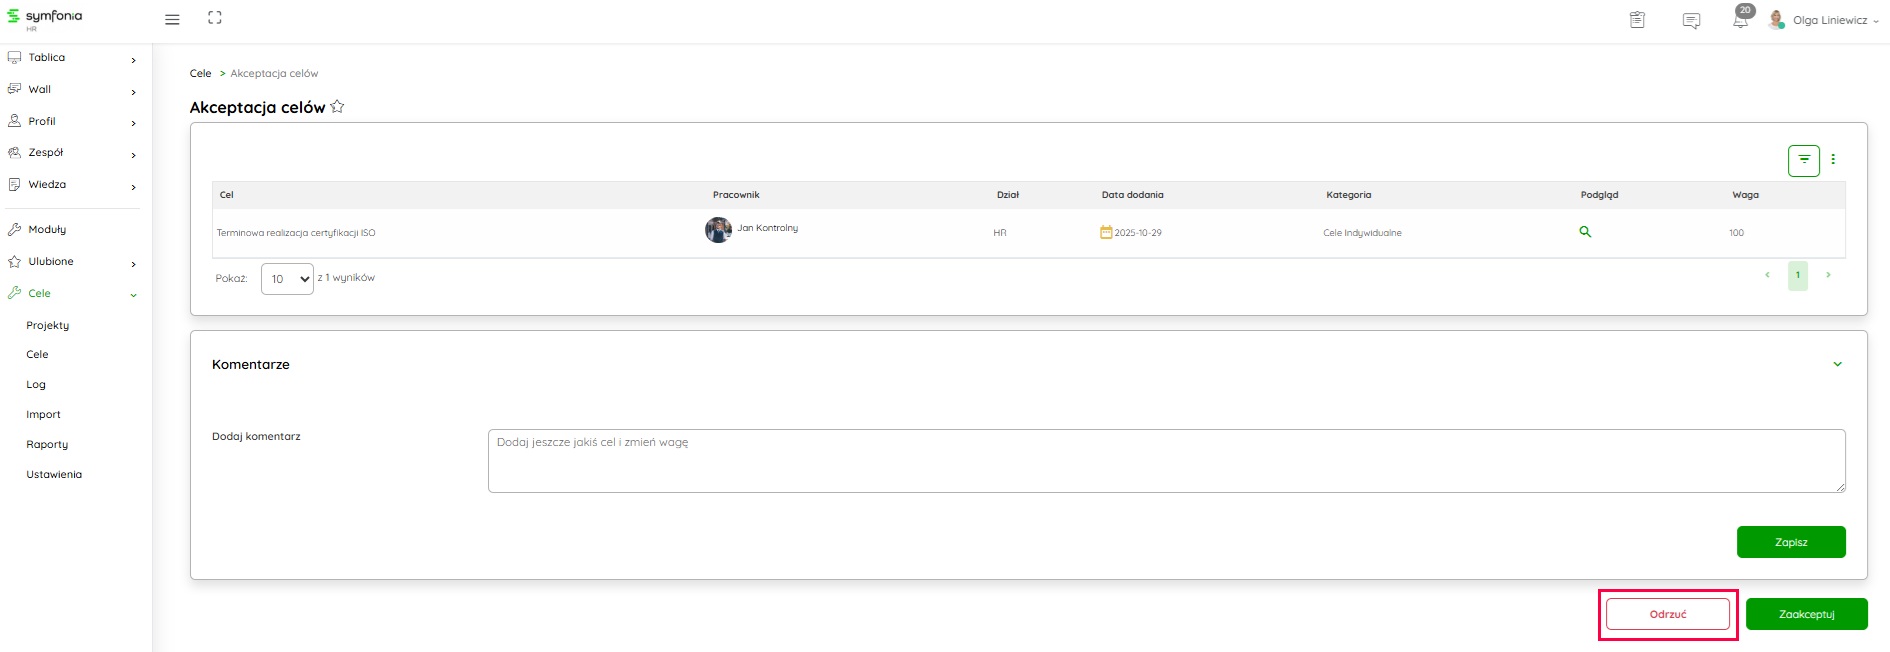Click the hamburger menu icon
This screenshot has width=1890, height=652.
[x=172, y=20]
